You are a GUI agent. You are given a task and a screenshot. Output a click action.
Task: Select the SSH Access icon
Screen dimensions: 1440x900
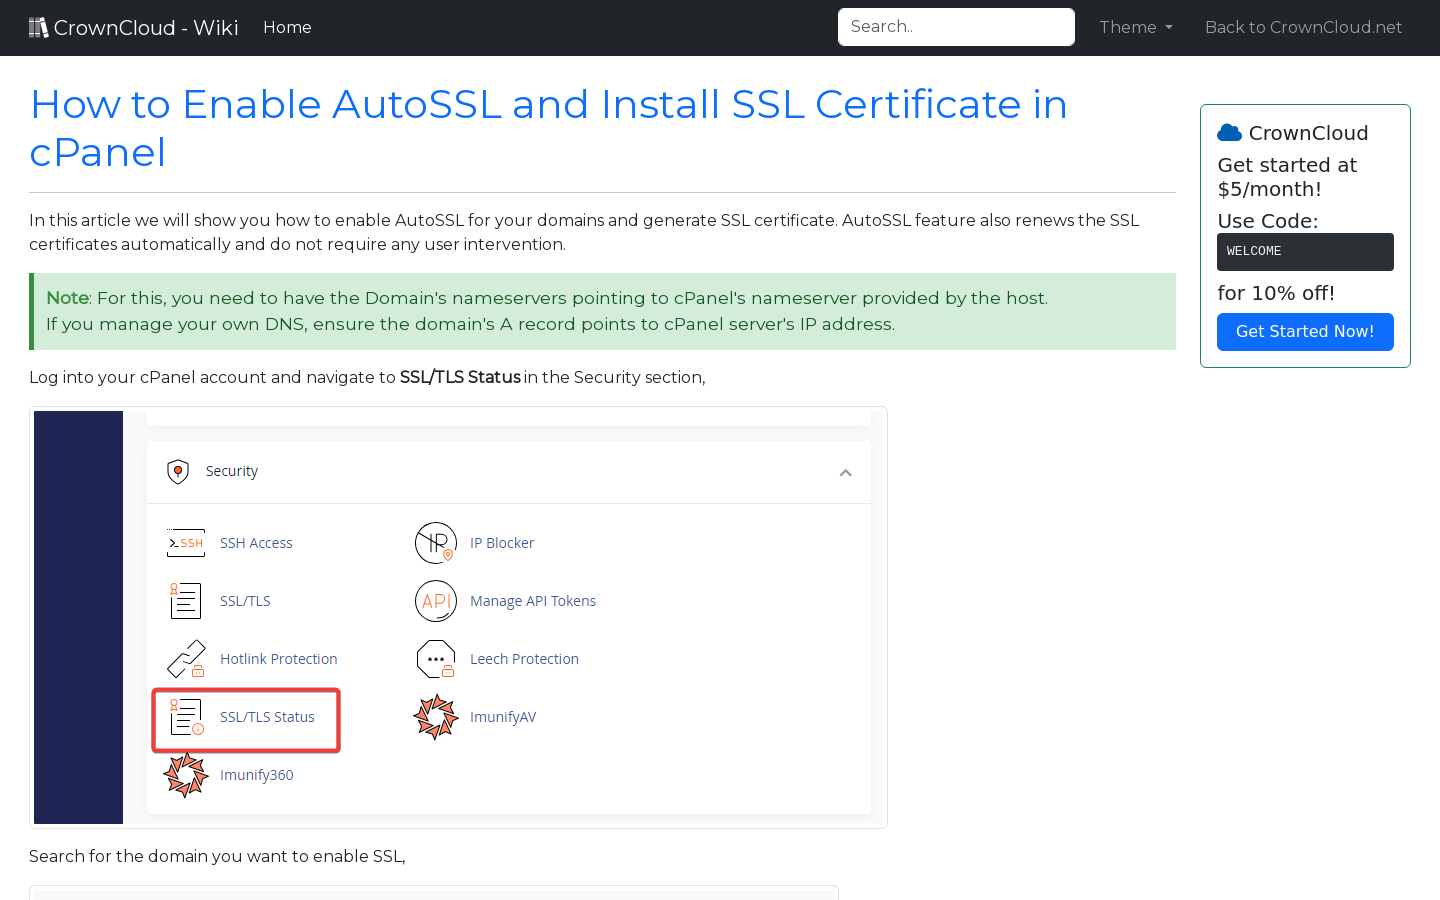coord(185,542)
